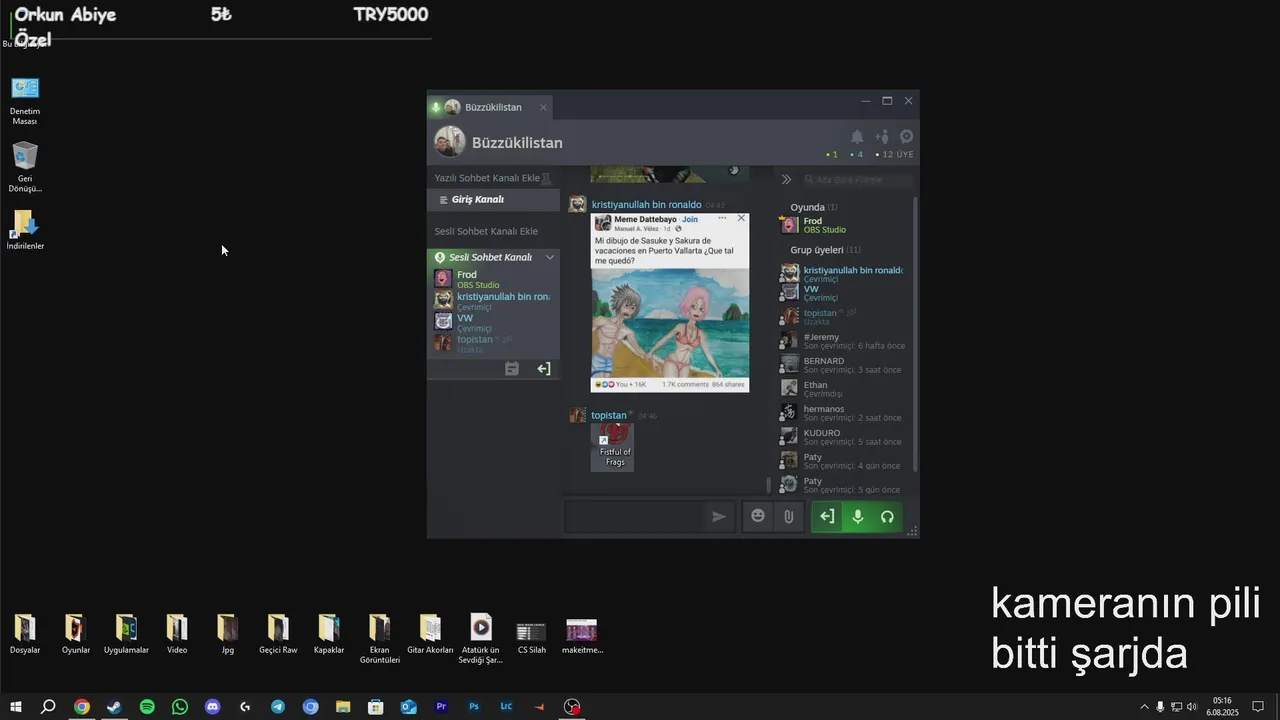Open the CS Silah desktop file
Image resolution: width=1280 pixels, height=720 pixels.
click(x=531, y=635)
